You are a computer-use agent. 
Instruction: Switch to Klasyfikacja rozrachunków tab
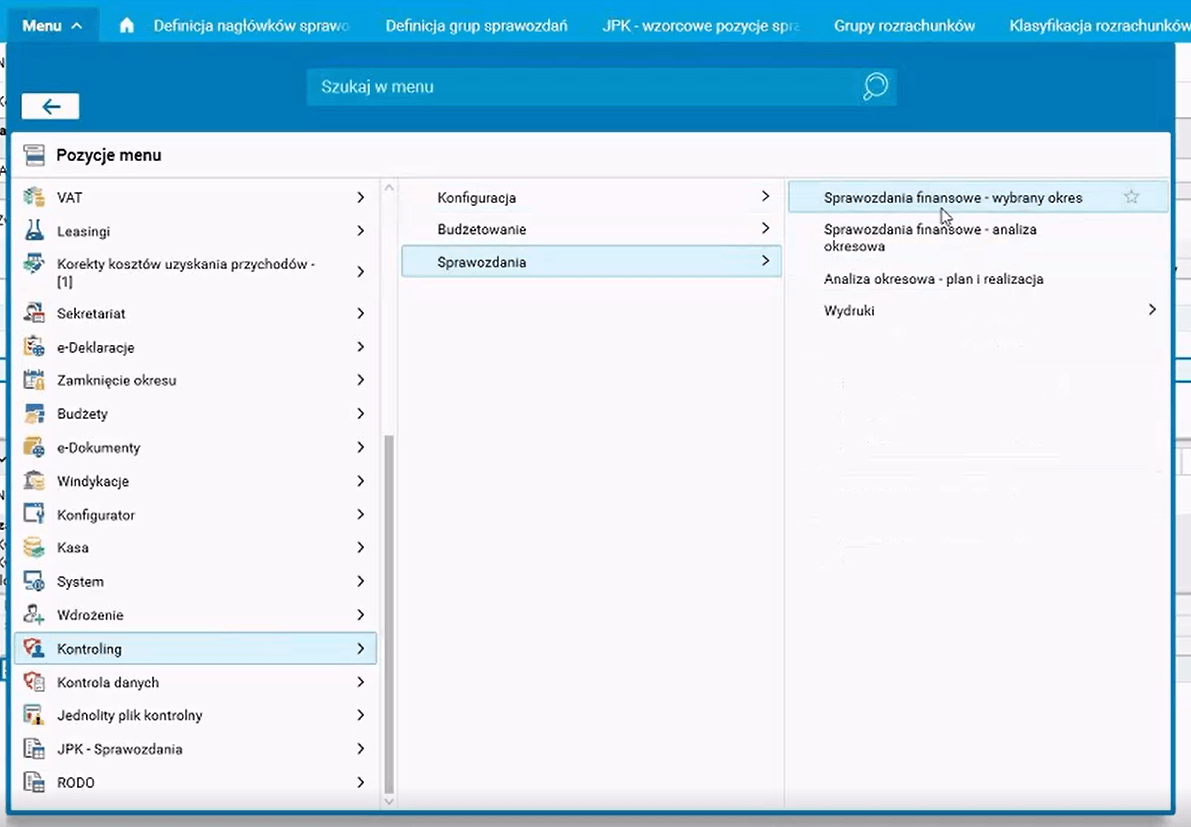(x=1099, y=26)
